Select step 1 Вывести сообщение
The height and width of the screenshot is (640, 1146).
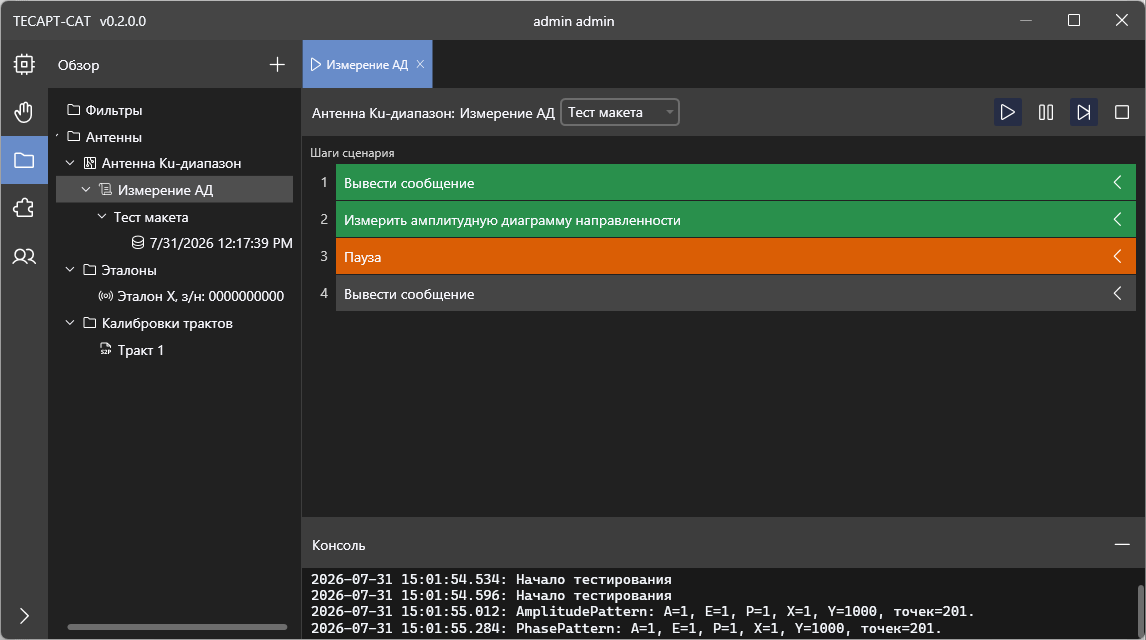tap(735, 183)
